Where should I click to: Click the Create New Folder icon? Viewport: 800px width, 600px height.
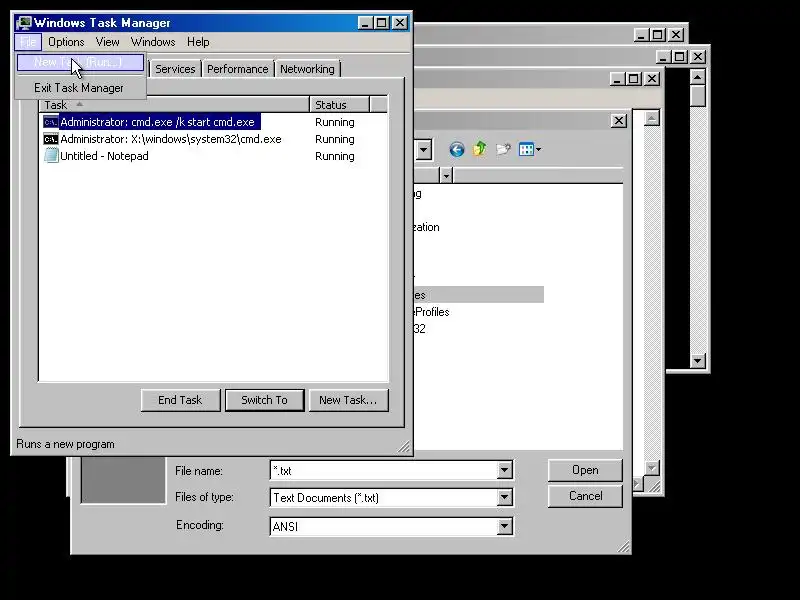503,149
